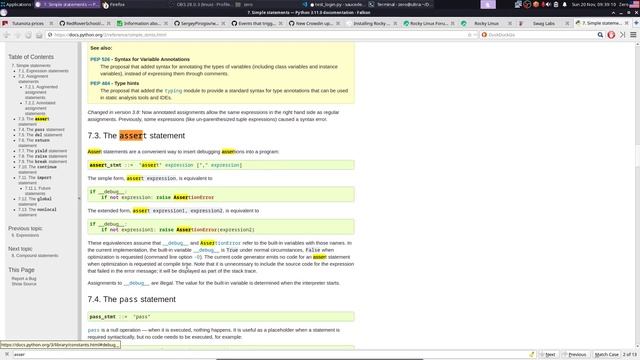This screenshot has height=360, width=640.
Task: Switch to the SergeyPirogov tab
Action: click(x=199, y=24)
